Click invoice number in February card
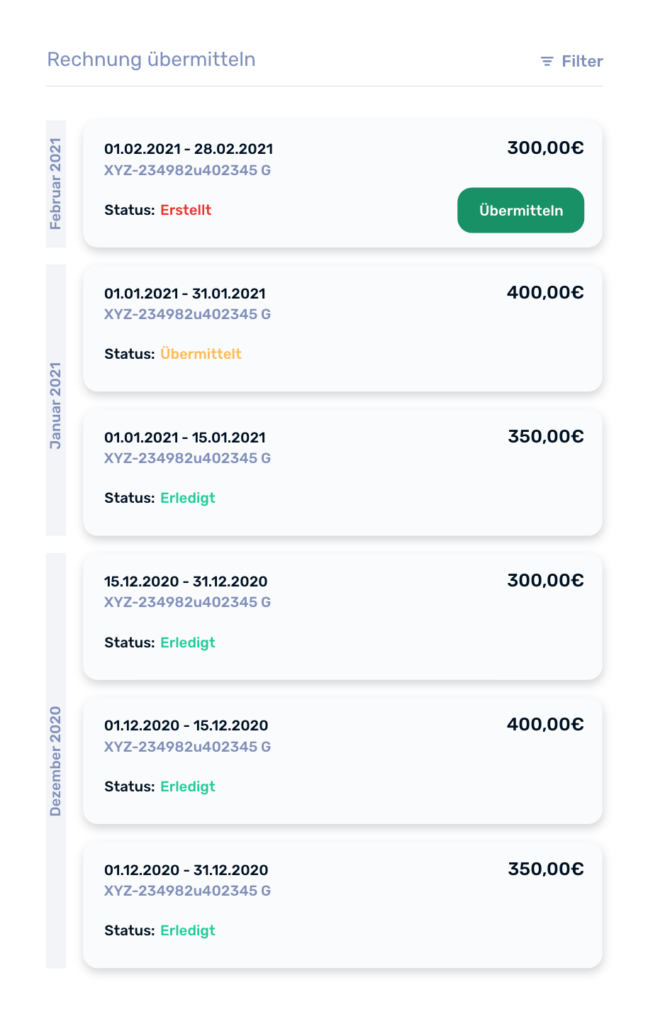Image resolution: width=665 pixels, height=1024 pixels. pos(187,170)
